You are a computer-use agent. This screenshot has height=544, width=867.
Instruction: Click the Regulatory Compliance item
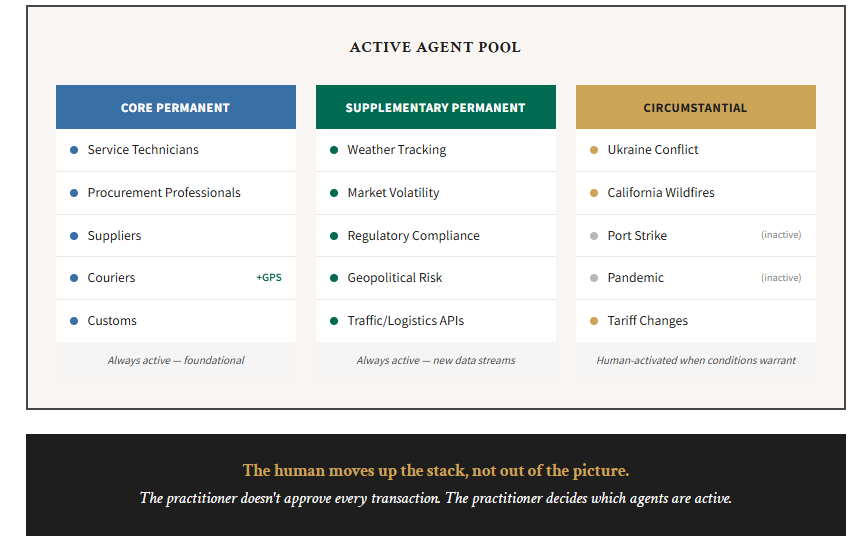point(413,236)
